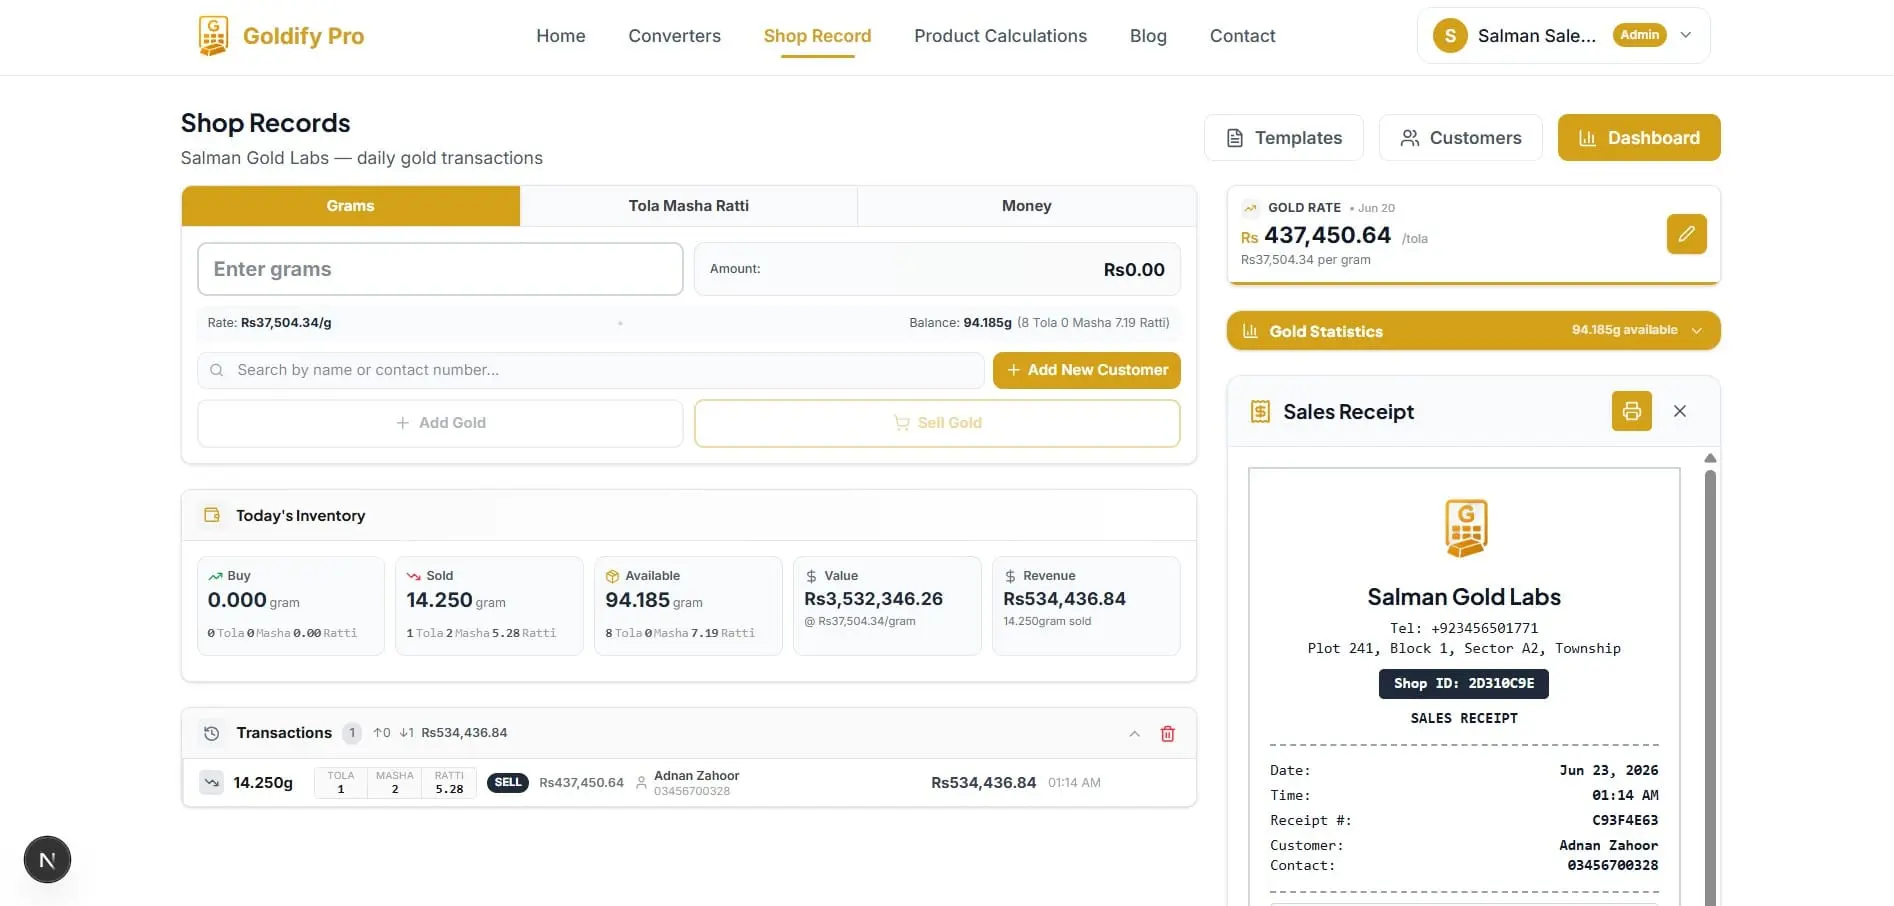Image resolution: width=1894 pixels, height=906 pixels.
Task: Focus the Enter grams input field
Action: point(440,269)
